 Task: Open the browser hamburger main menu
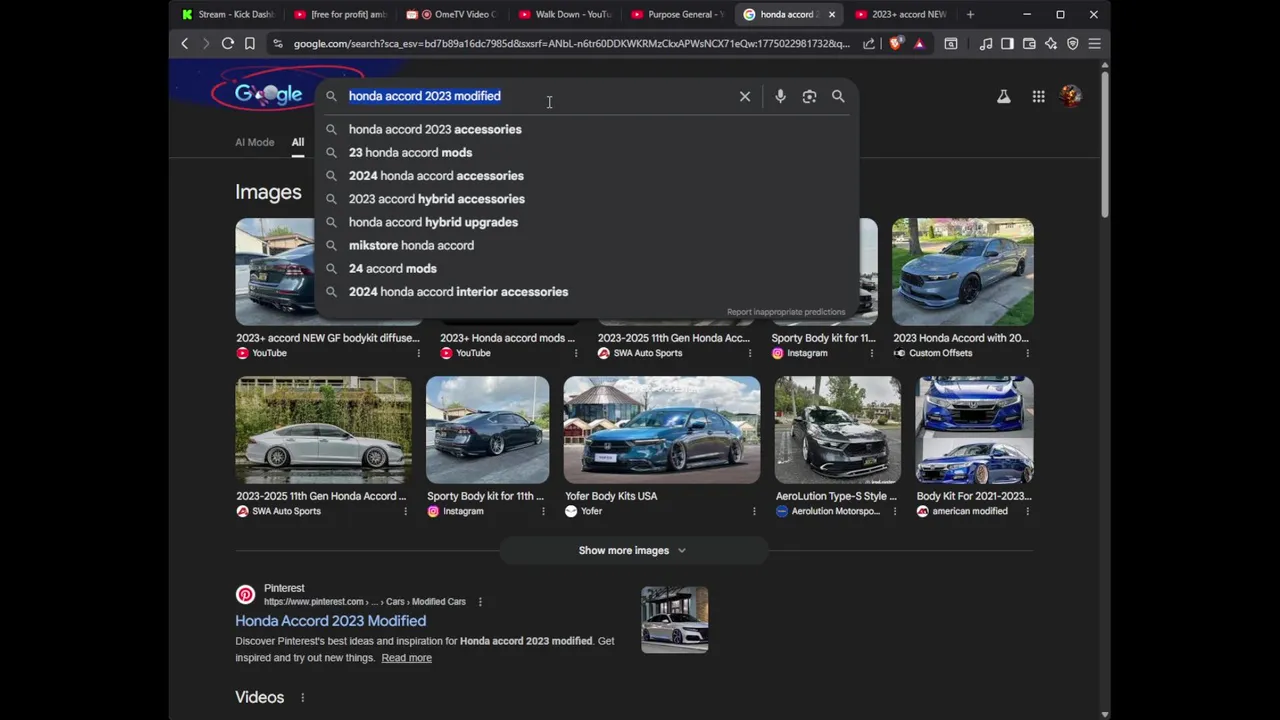pyautogui.click(x=1095, y=44)
